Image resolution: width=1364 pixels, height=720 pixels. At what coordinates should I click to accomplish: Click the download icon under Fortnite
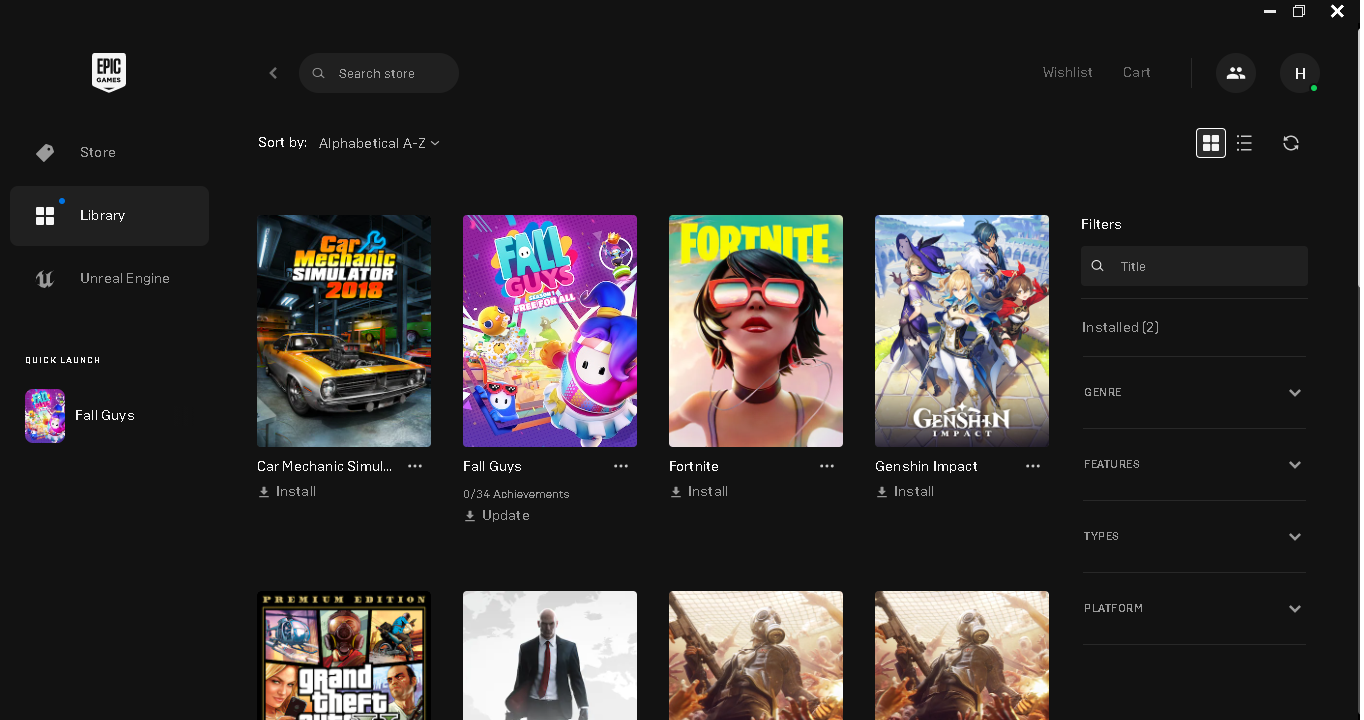(x=676, y=492)
